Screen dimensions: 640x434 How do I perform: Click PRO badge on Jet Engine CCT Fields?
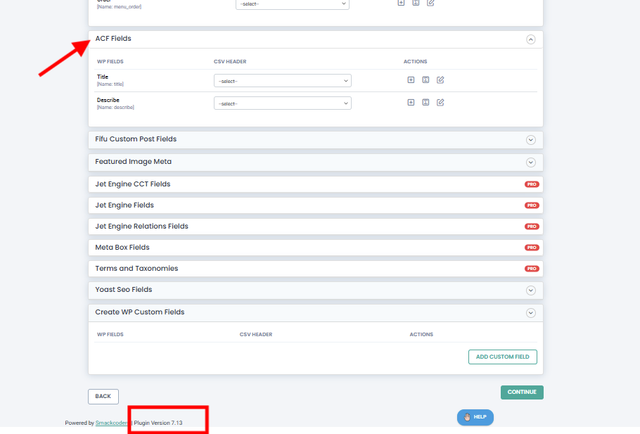531,184
